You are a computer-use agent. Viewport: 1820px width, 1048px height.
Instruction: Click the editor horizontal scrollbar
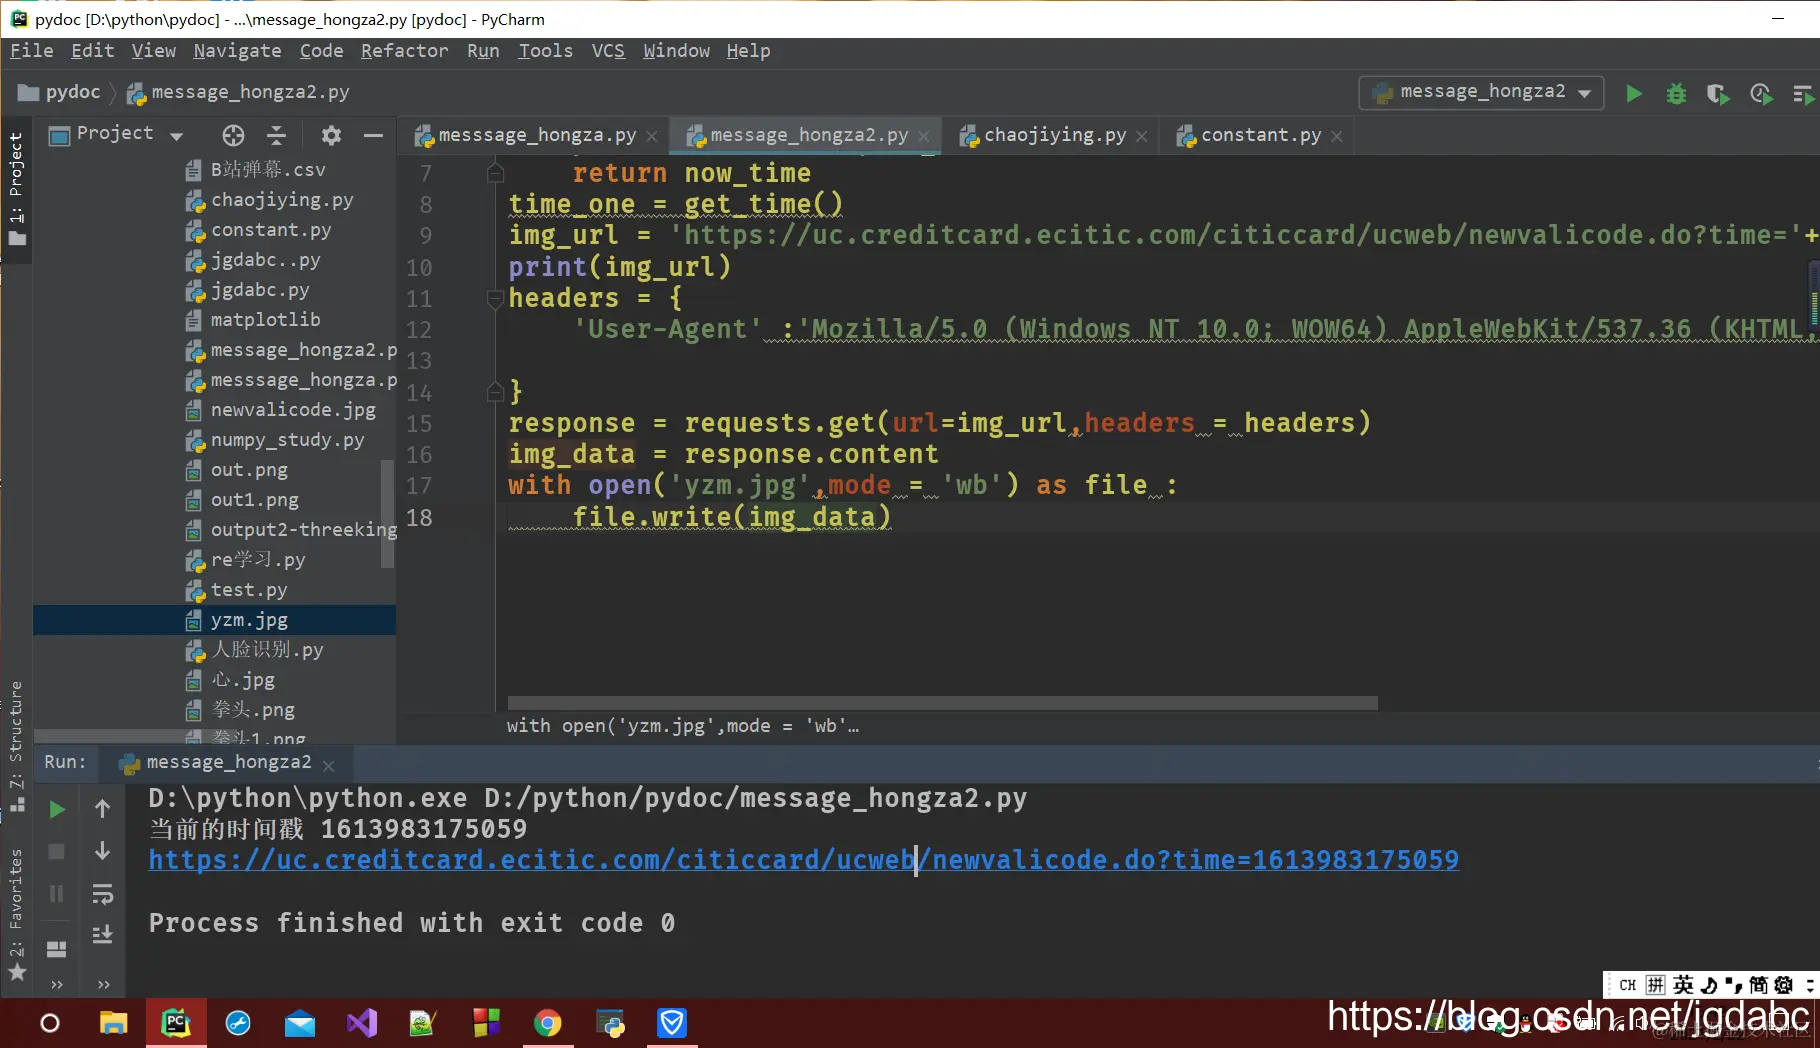tap(942, 703)
